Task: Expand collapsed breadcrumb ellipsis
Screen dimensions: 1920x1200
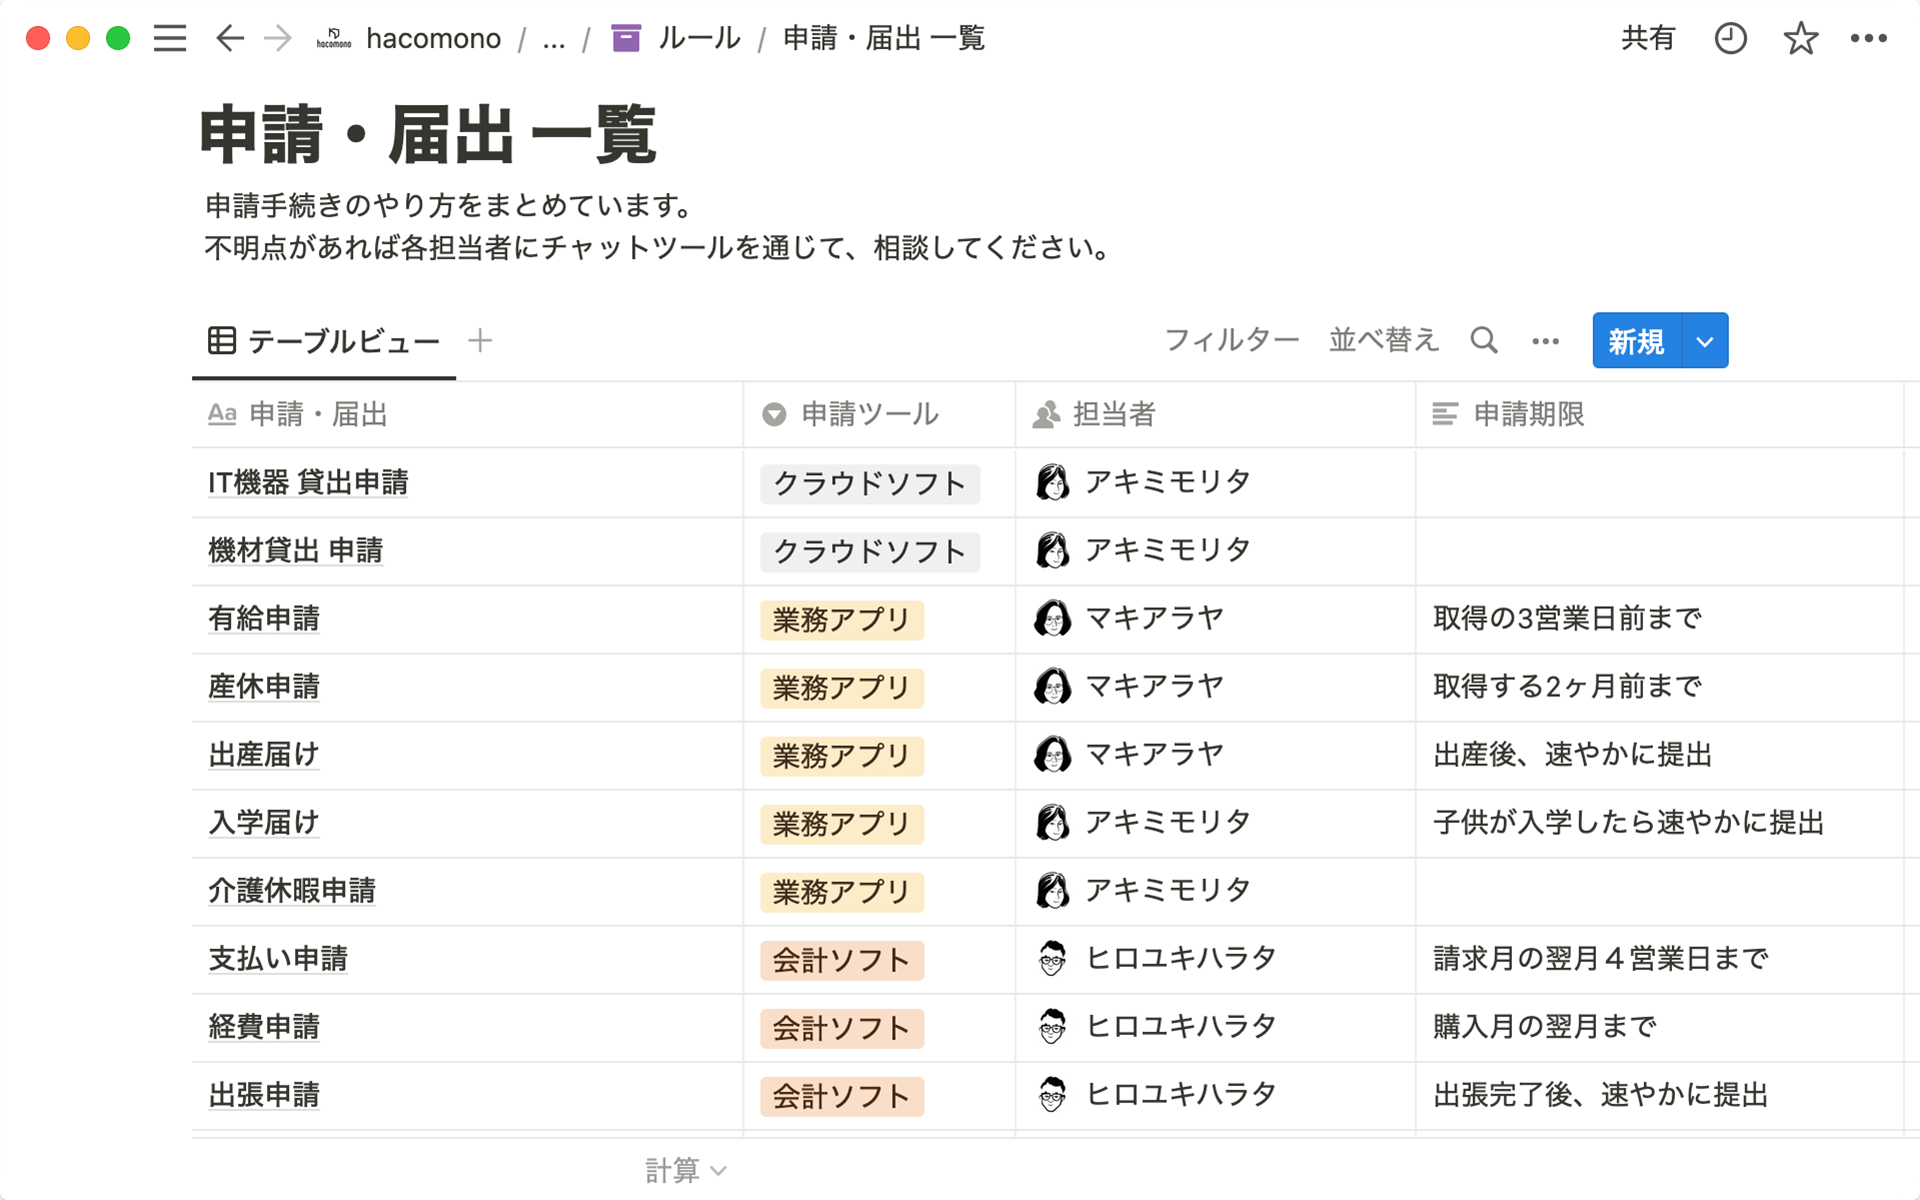Action: click(x=554, y=39)
